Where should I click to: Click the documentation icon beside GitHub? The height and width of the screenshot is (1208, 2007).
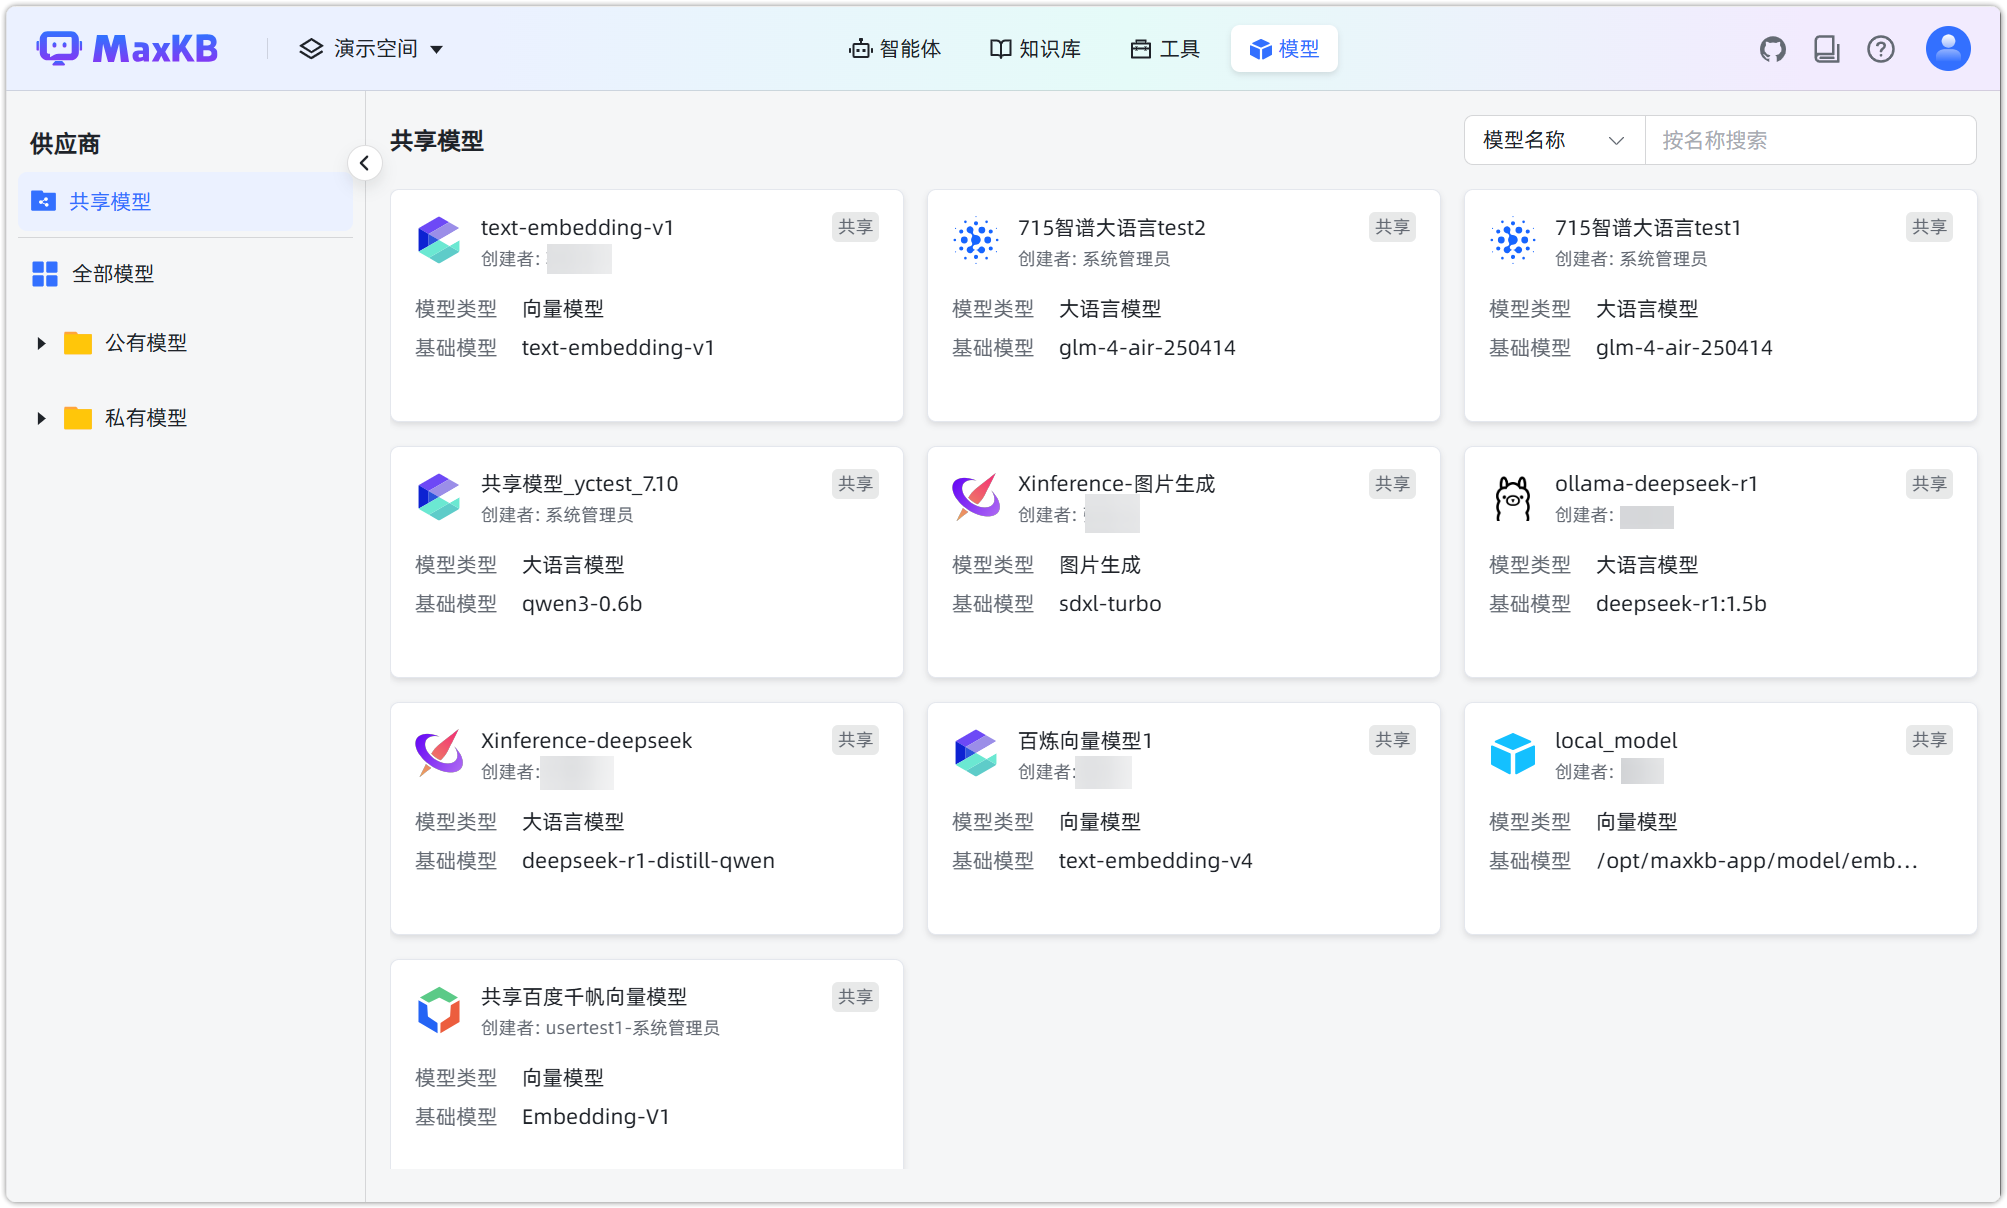tap(1826, 48)
